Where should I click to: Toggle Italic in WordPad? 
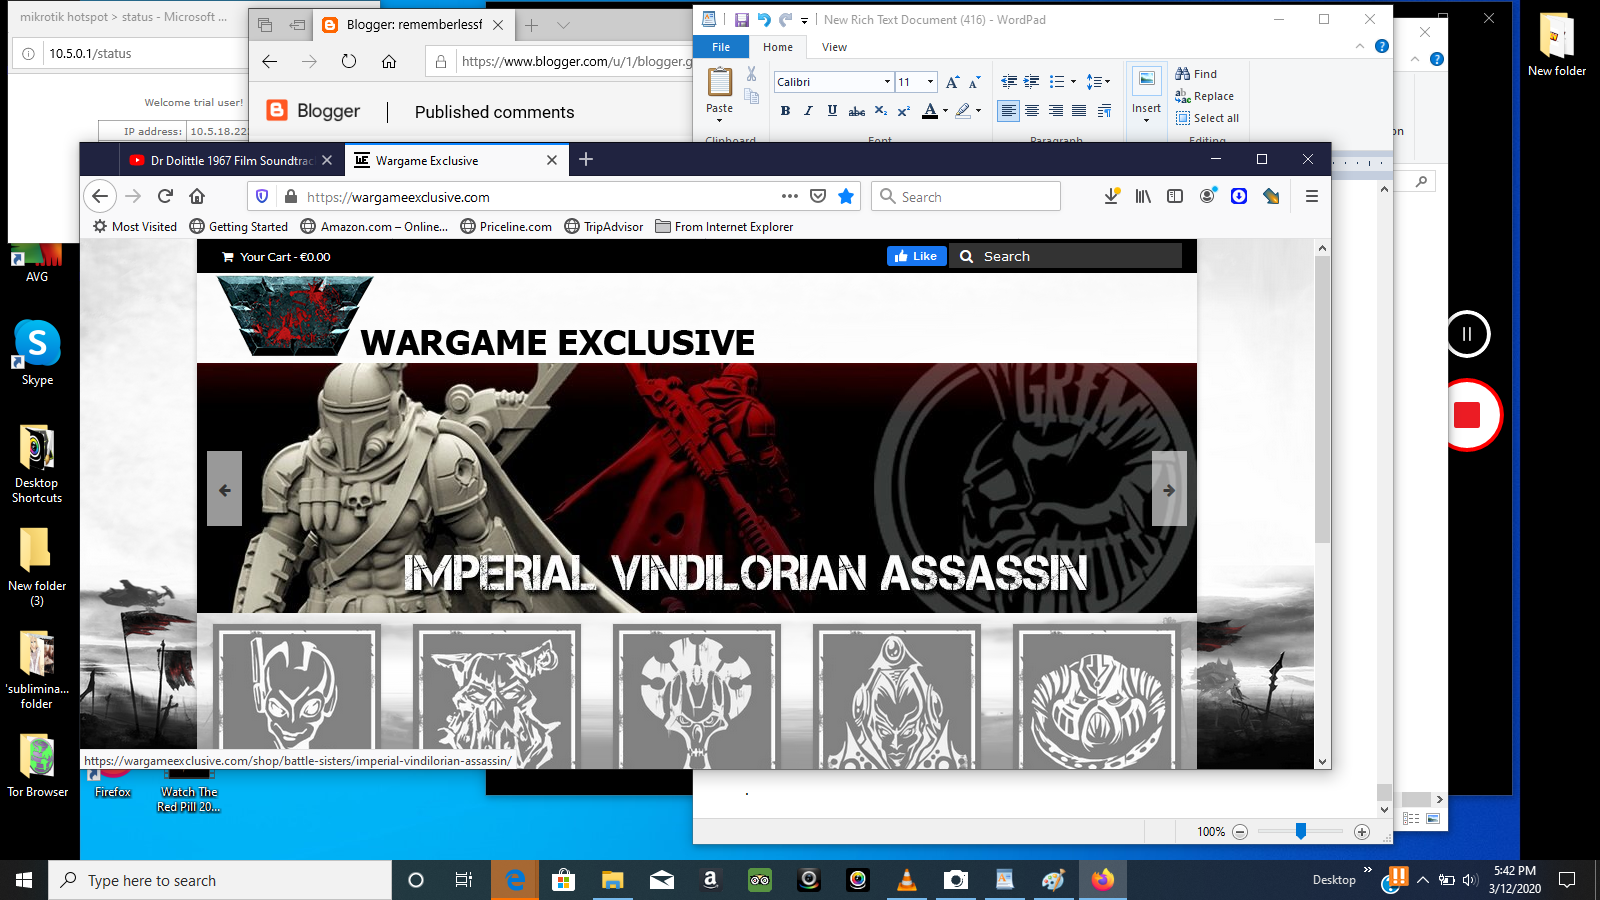click(x=808, y=111)
